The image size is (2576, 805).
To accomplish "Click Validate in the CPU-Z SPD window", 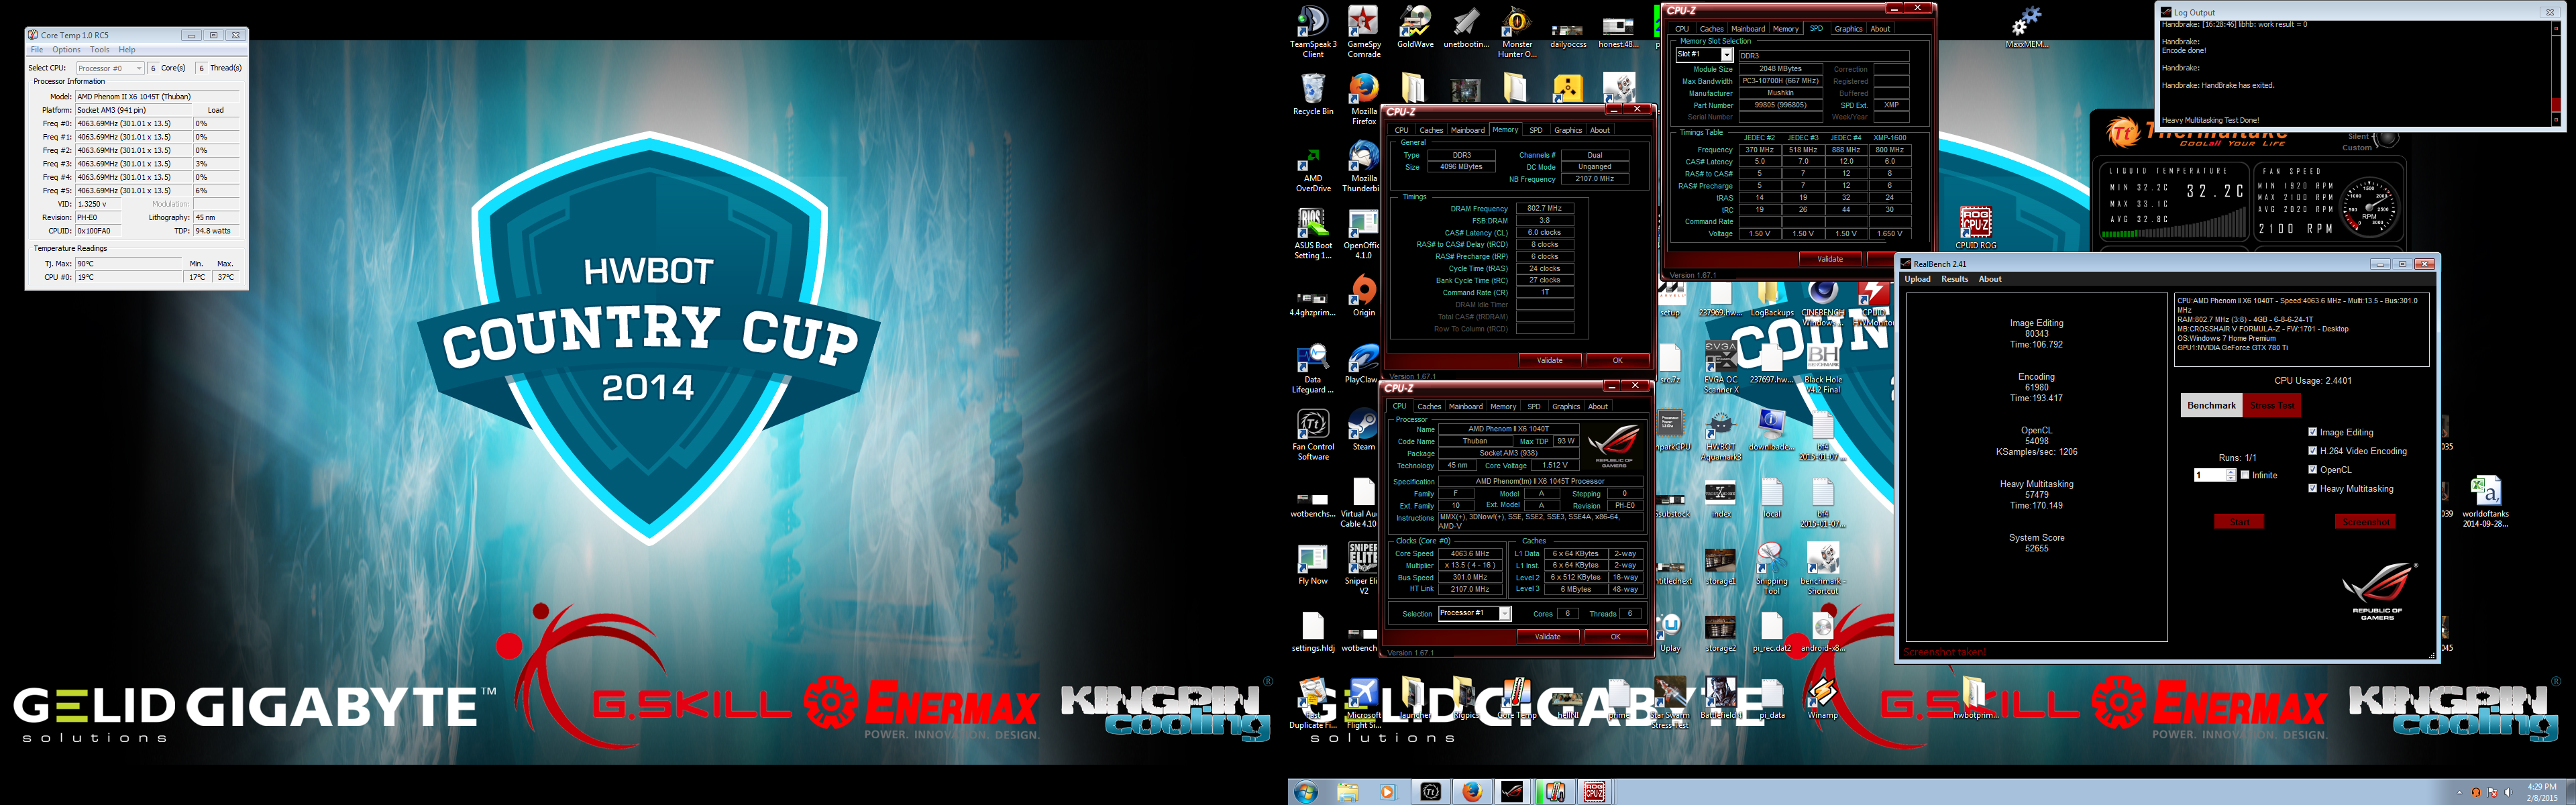I will click(x=1830, y=259).
